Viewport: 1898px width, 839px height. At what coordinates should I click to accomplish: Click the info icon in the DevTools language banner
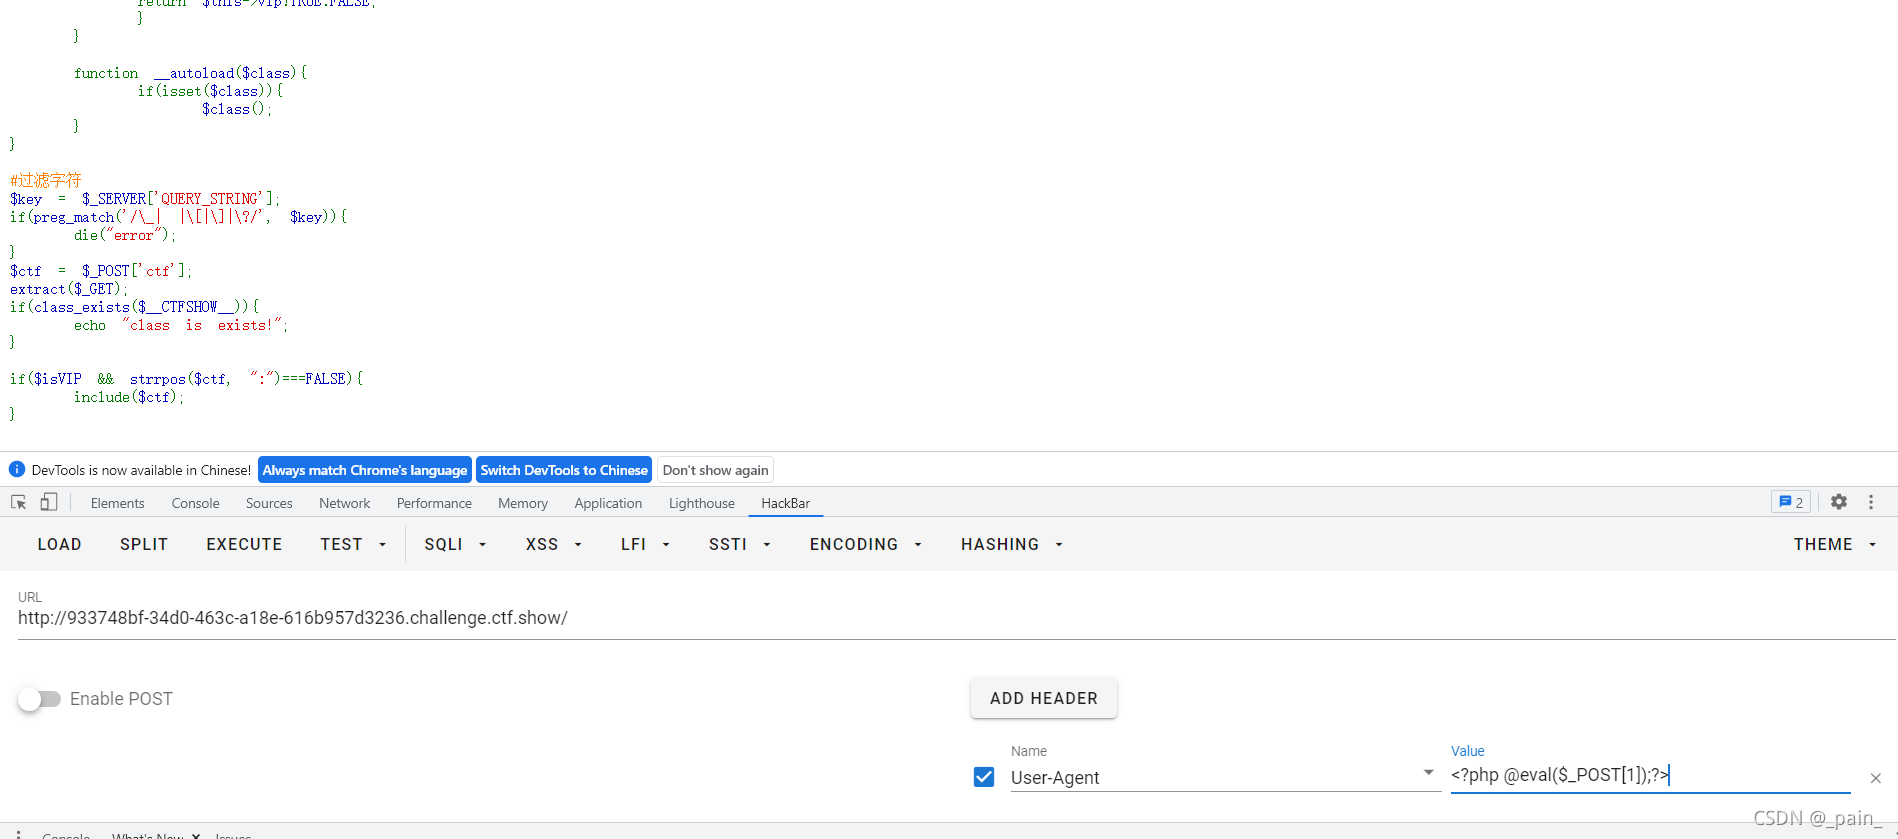pos(17,469)
